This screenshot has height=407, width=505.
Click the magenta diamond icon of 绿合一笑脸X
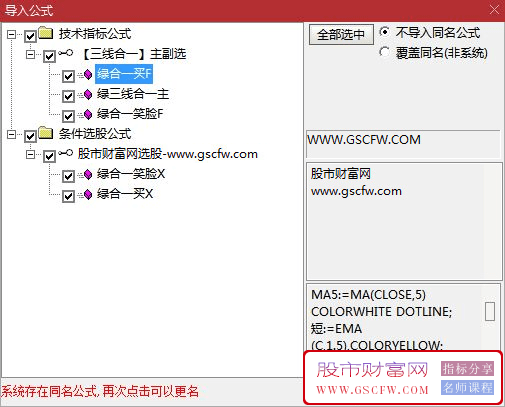tap(87, 174)
